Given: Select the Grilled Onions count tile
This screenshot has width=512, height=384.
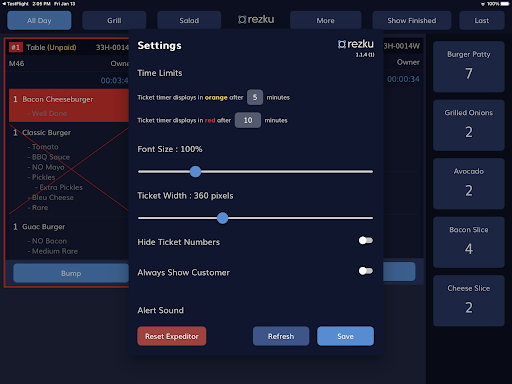Looking at the screenshot, I should click(469, 125).
